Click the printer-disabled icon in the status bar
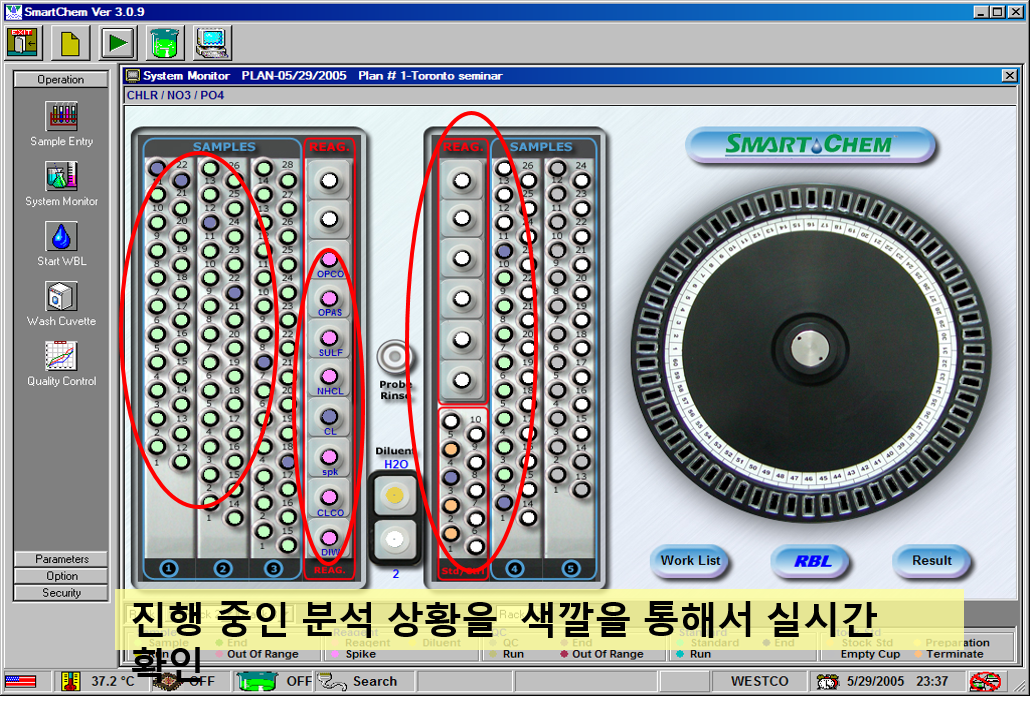 [x=986, y=681]
